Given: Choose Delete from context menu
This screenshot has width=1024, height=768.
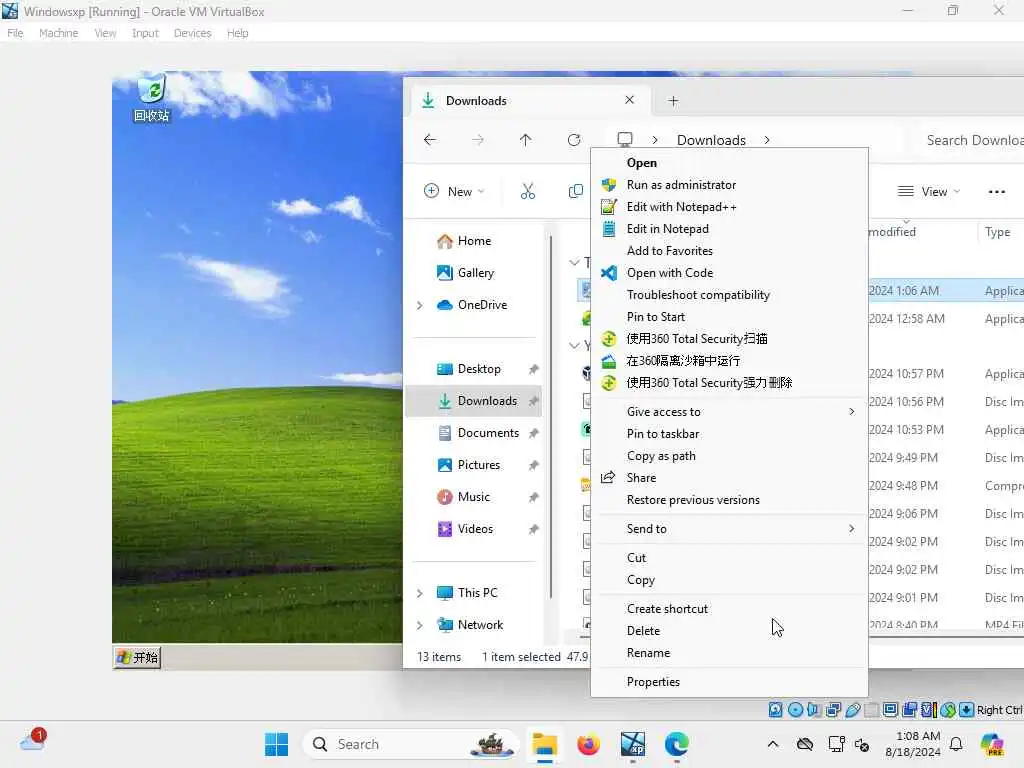Looking at the screenshot, I should click(729, 631).
